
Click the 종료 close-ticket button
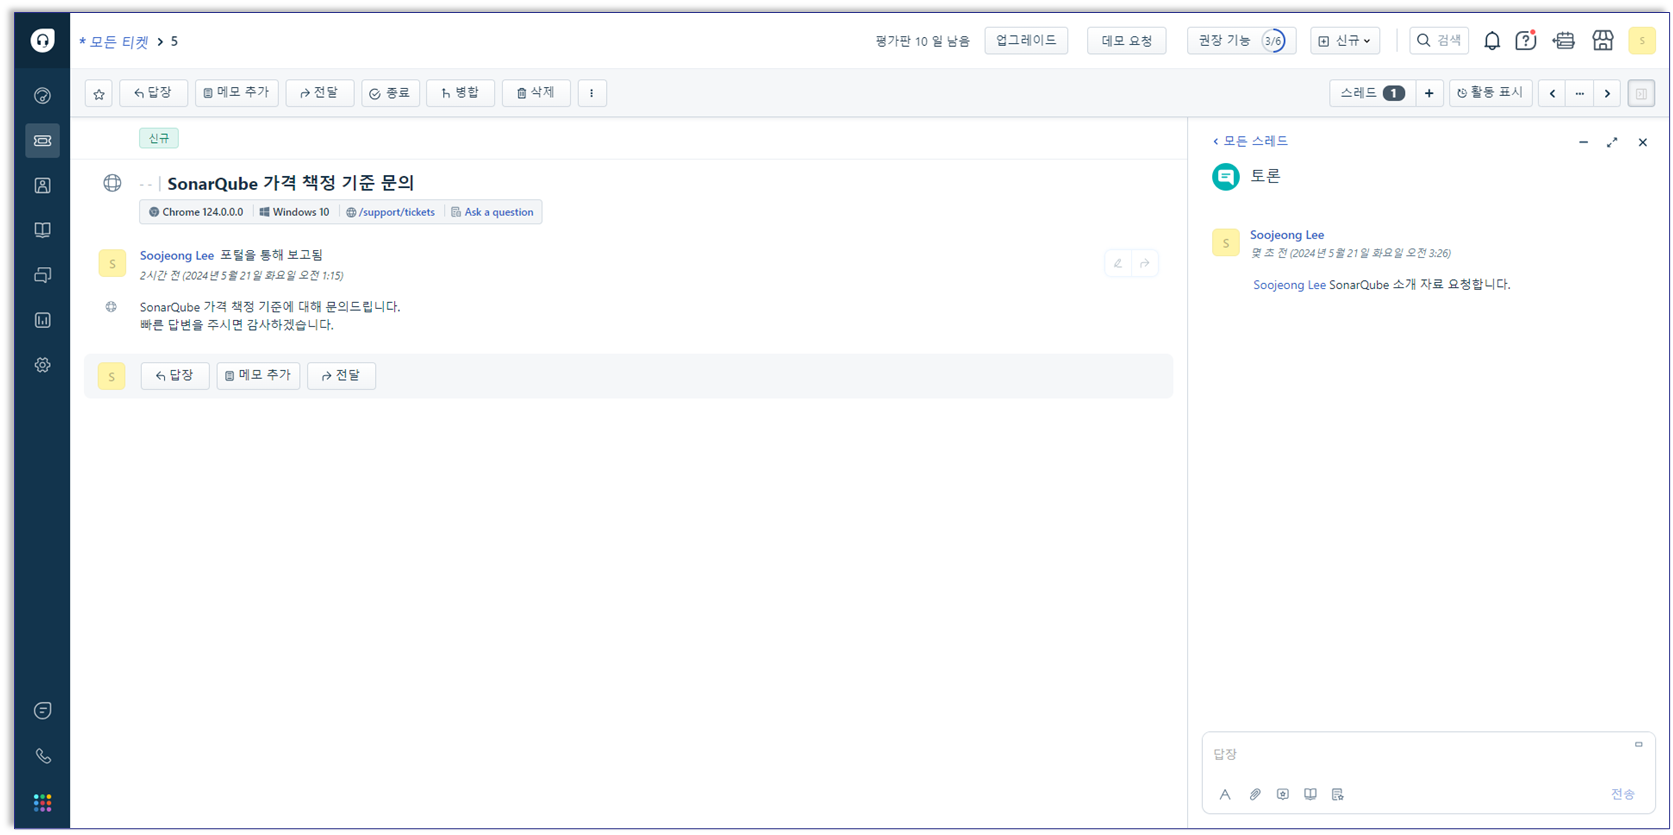390,94
